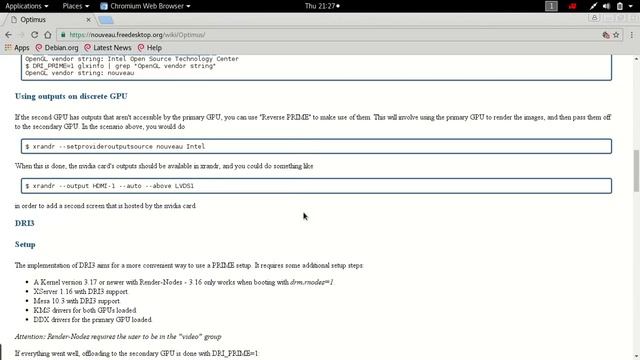Viewport: 640px width, 360px height.
Task: Click text 'in order to add a second screen'
Action: pos(105,206)
